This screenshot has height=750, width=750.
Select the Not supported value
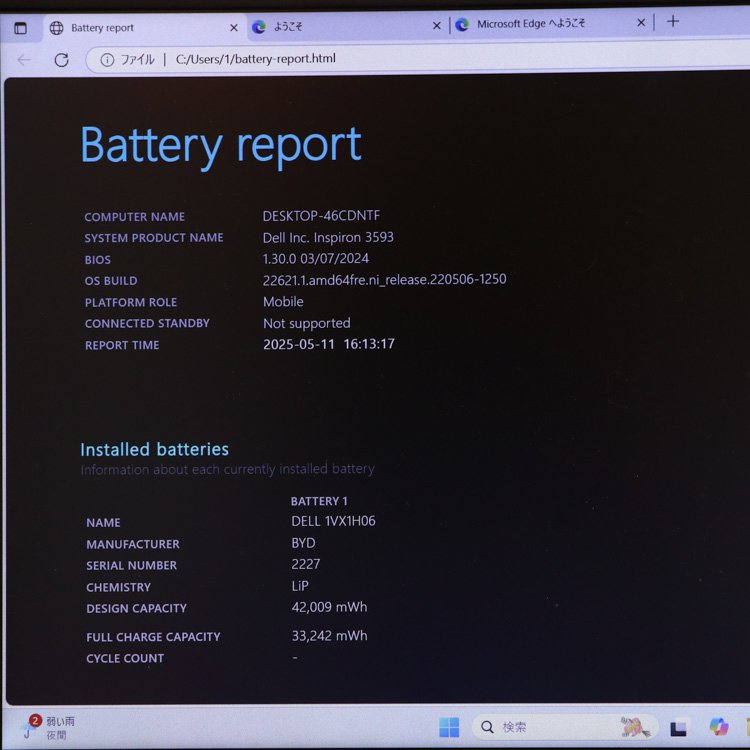coord(307,323)
